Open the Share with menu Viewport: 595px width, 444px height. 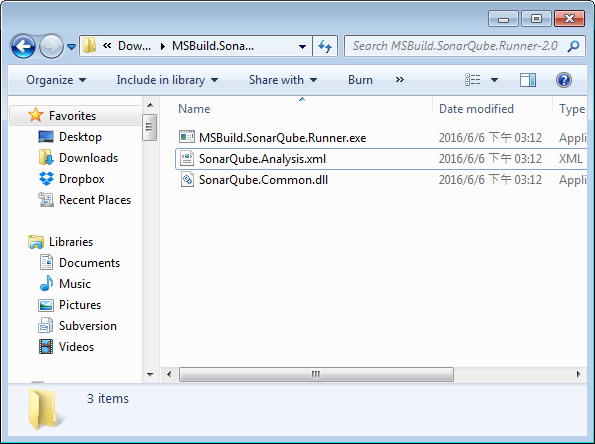point(283,80)
